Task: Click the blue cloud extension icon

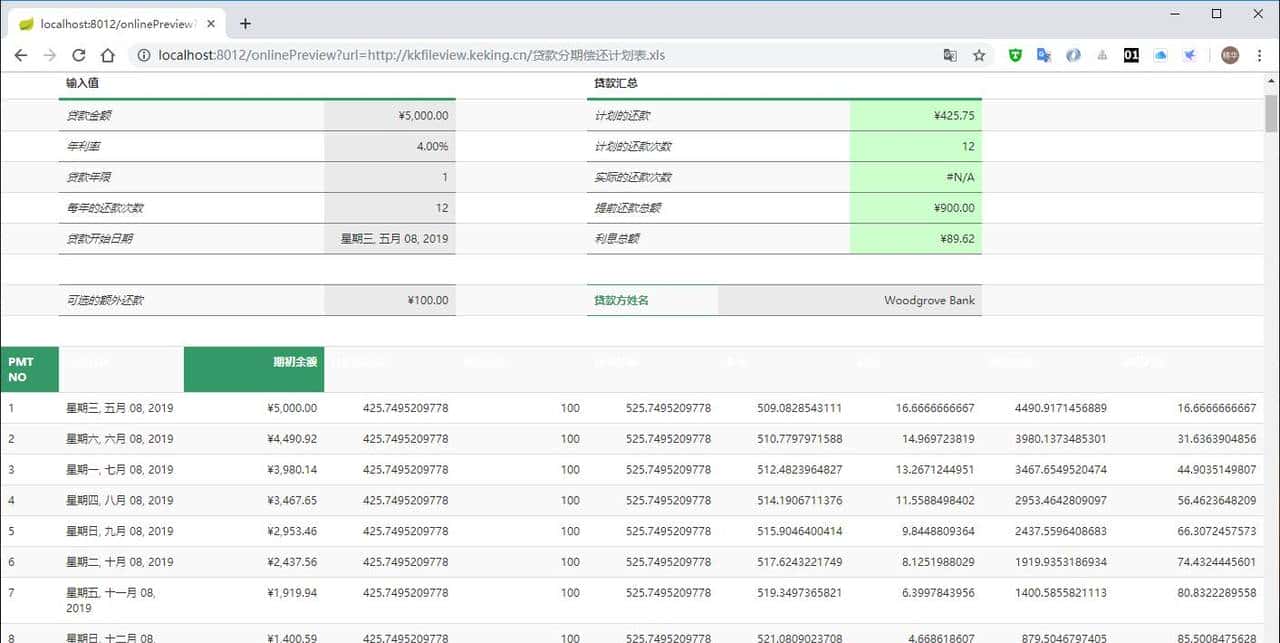Action: pyautogui.click(x=1159, y=55)
